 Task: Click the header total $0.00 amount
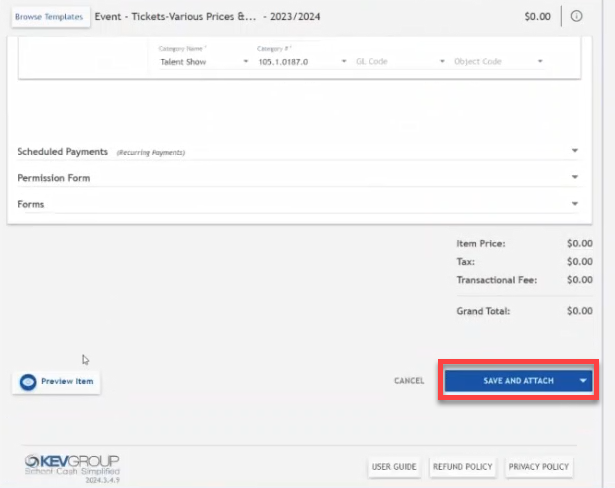click(537, 16)
